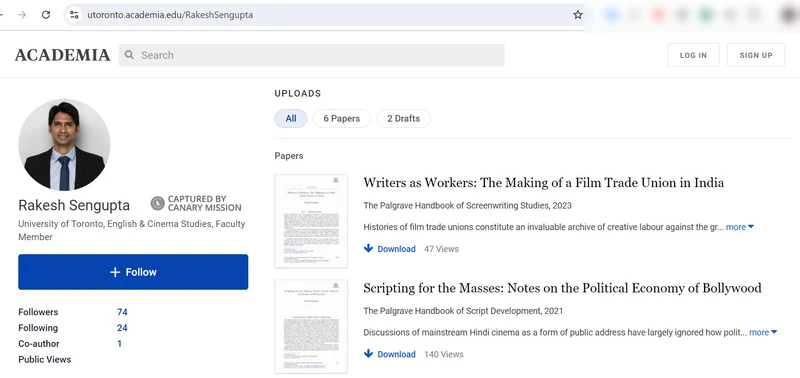Image resolution: width=800 pixels, height=378 pixels.
Task: Click the address bar URL
Action: tap(170, 15)
